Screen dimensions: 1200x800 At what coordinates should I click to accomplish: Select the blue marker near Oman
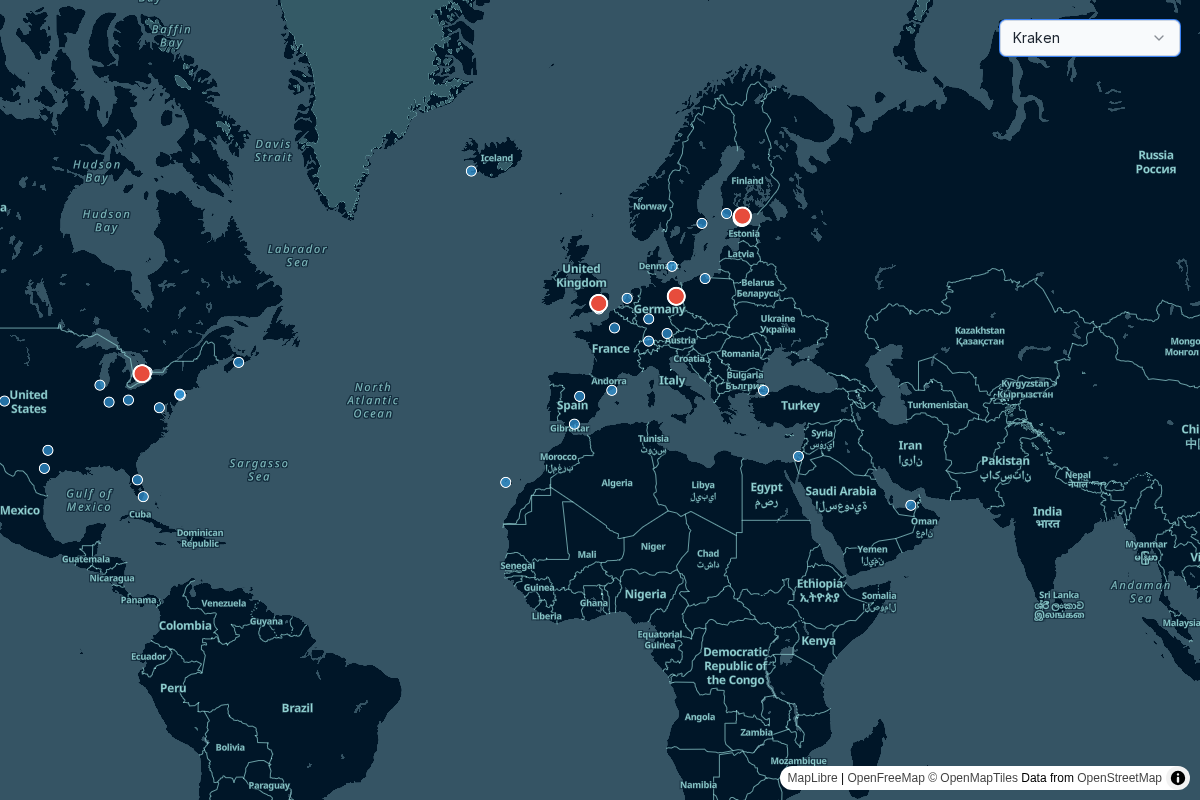(x=911, y=505)
